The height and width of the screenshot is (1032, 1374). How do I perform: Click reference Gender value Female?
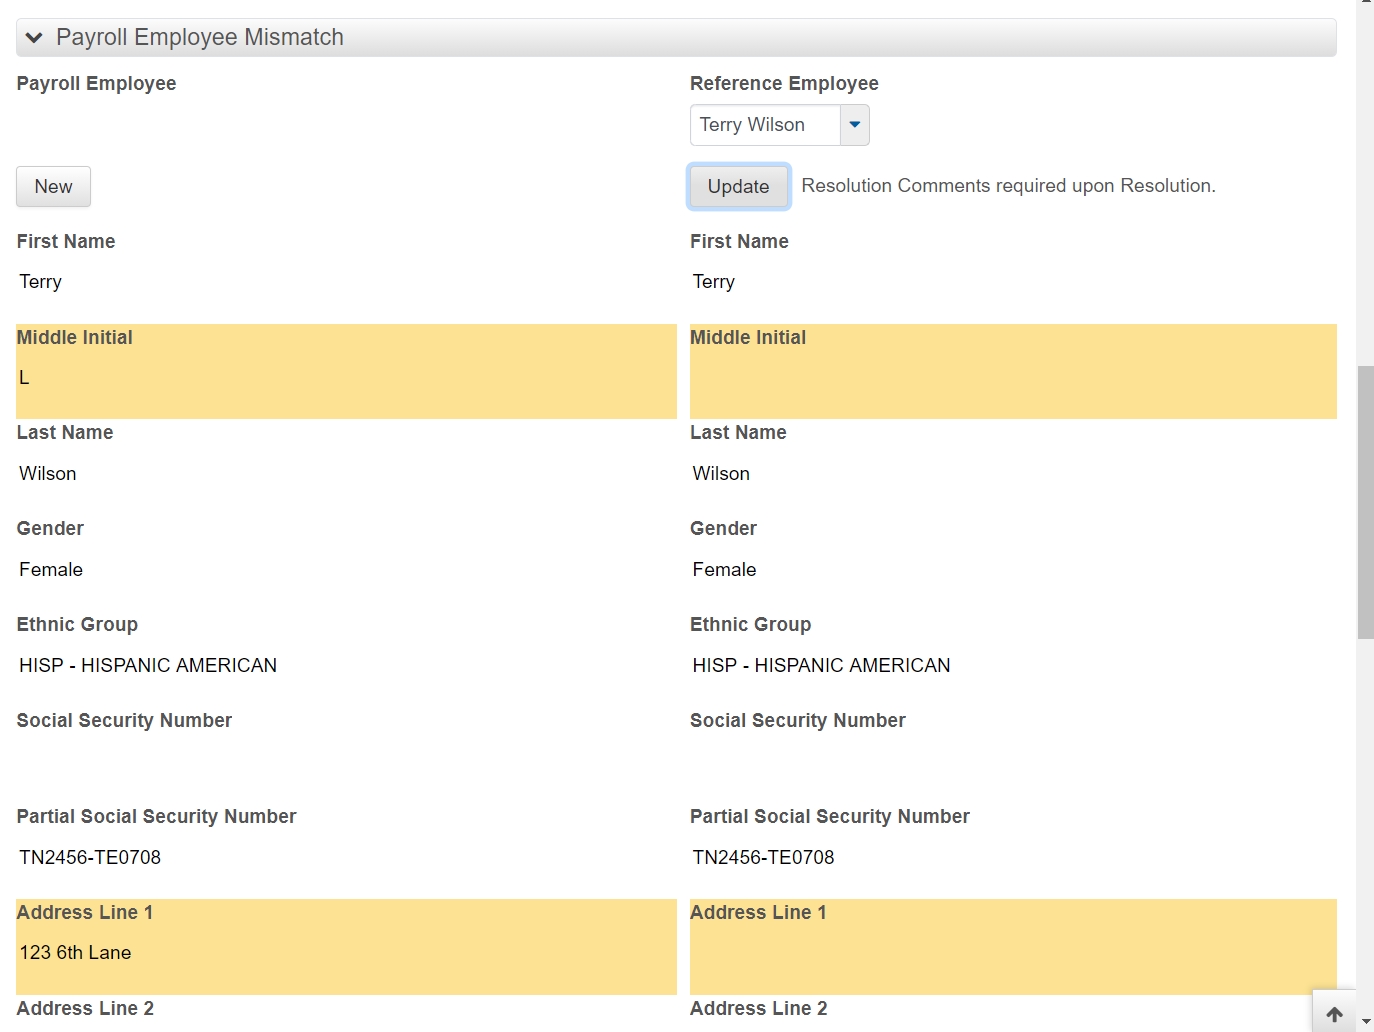point(724,570)
